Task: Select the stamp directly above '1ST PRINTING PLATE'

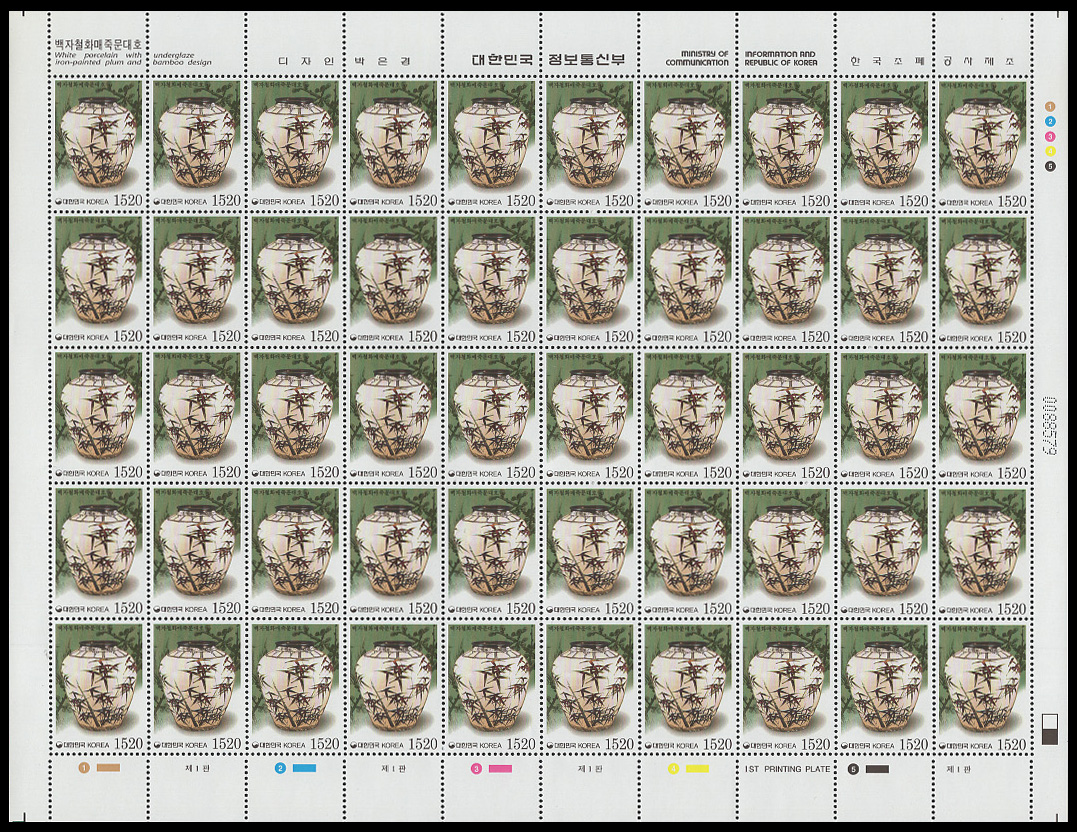Action: (786, 687)
